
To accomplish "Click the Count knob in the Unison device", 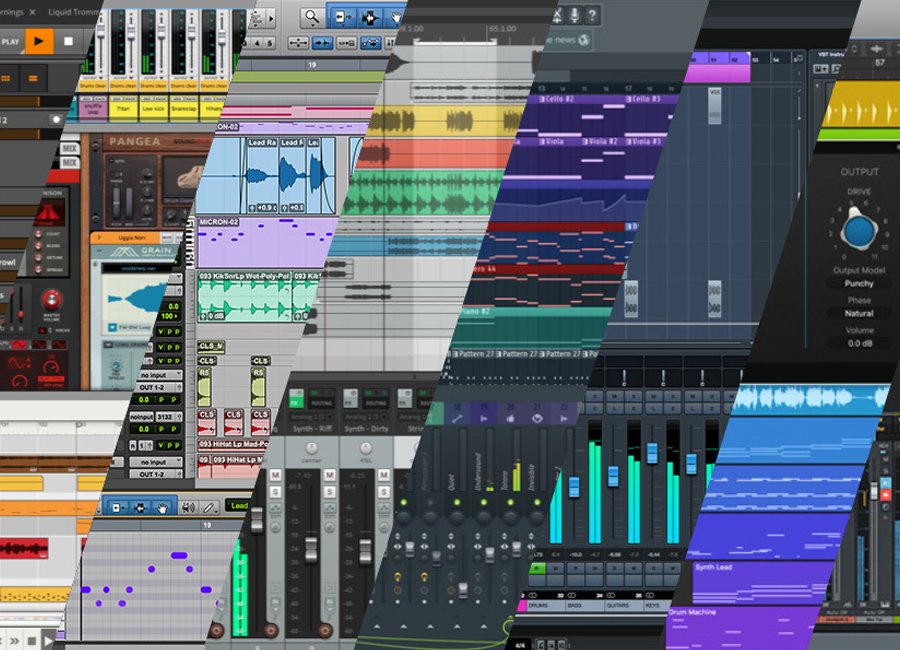I will [38, 234].
